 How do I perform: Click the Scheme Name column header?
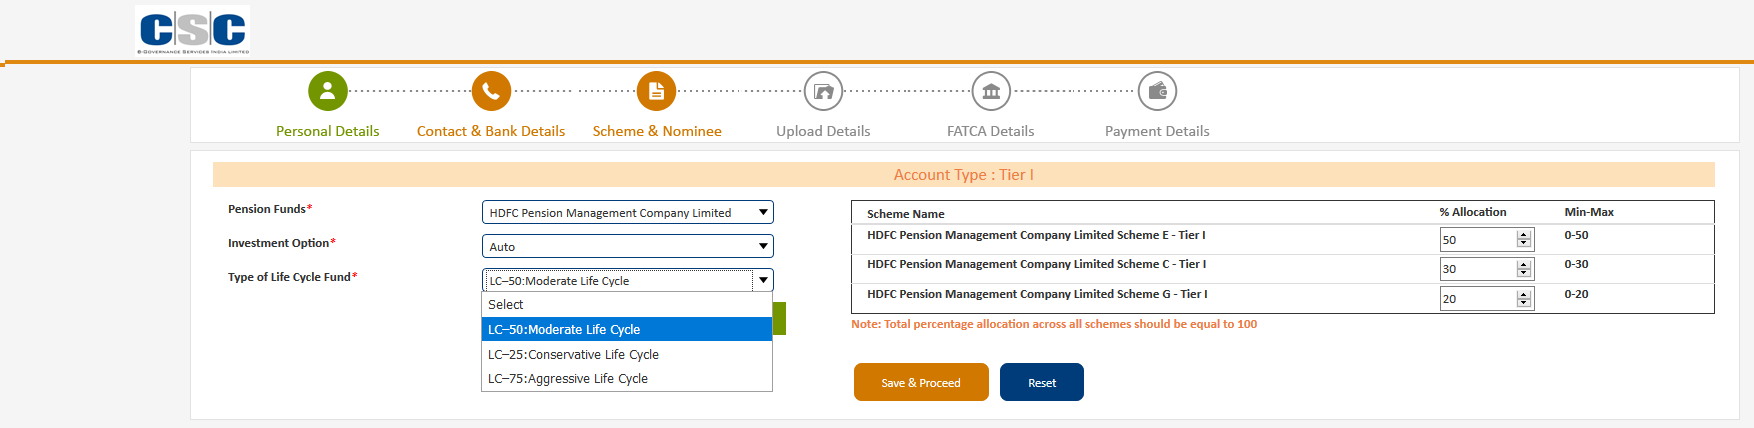coord(906,213)
